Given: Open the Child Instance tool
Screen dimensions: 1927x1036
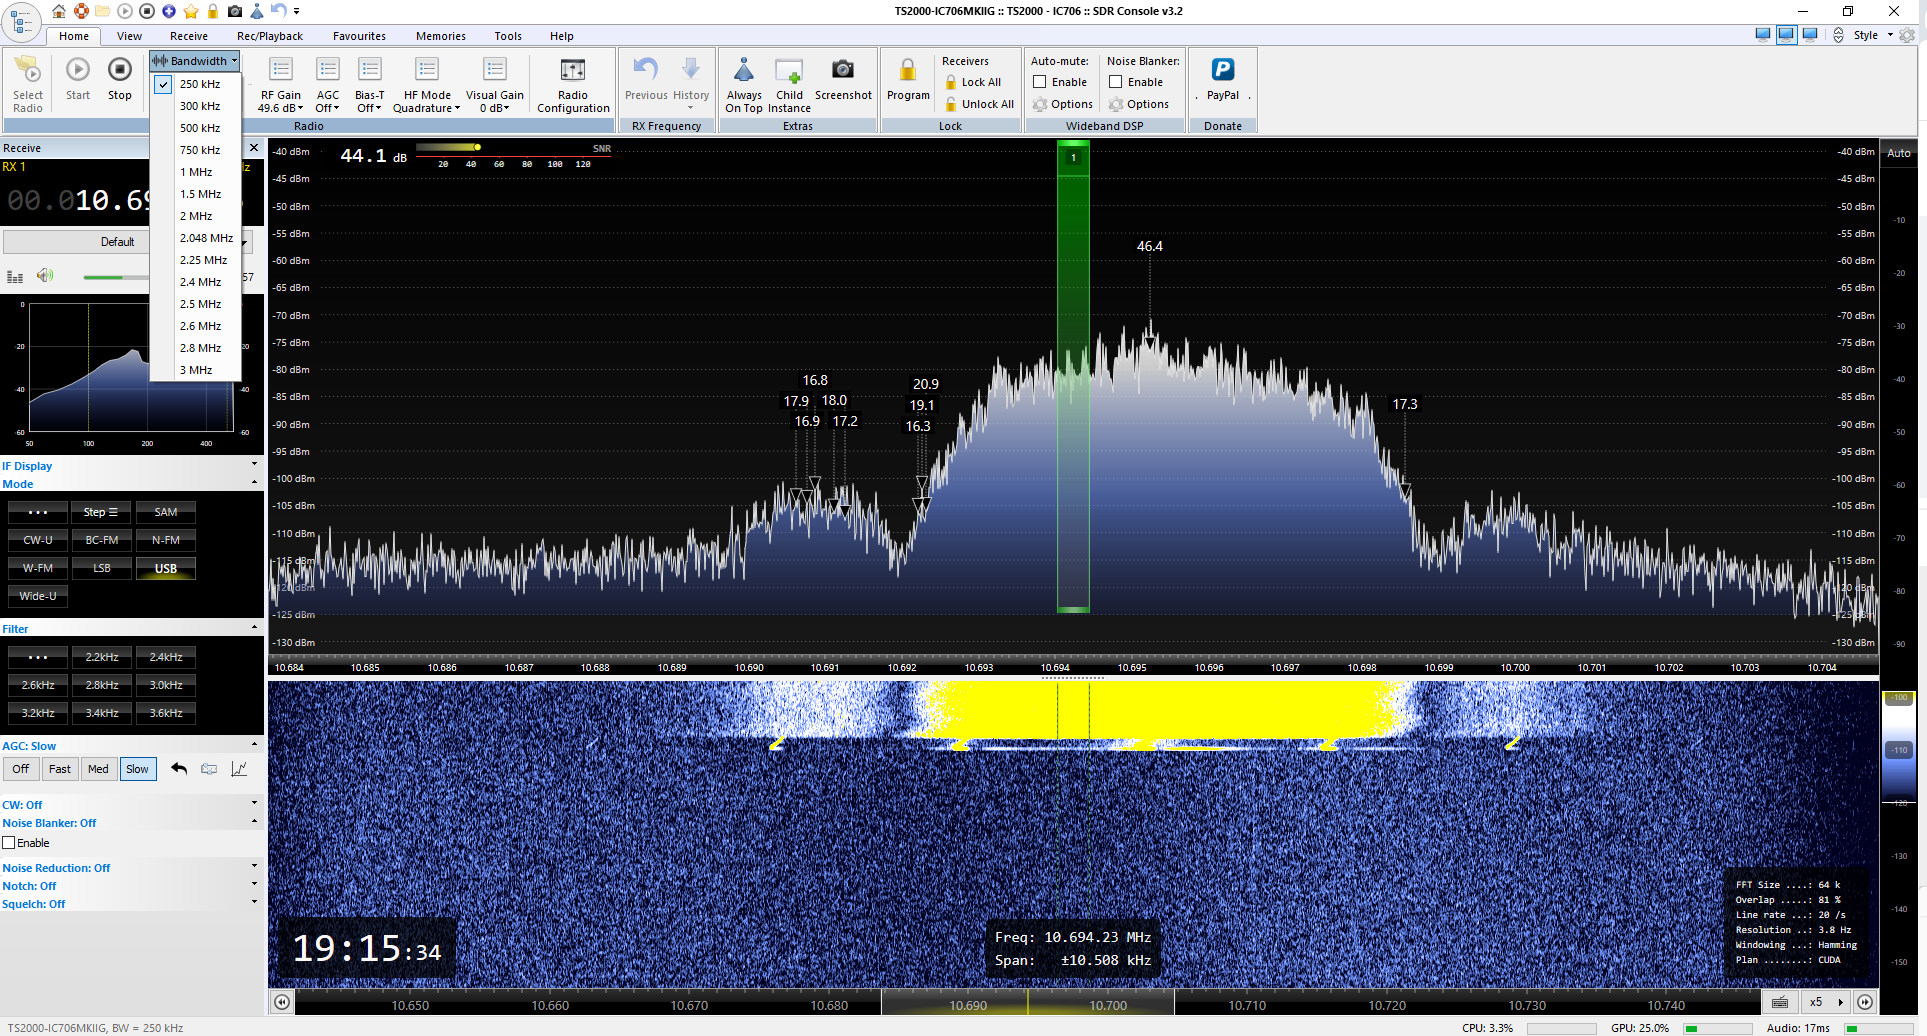Looking at the screenshot, I should (x=789, y=70).
